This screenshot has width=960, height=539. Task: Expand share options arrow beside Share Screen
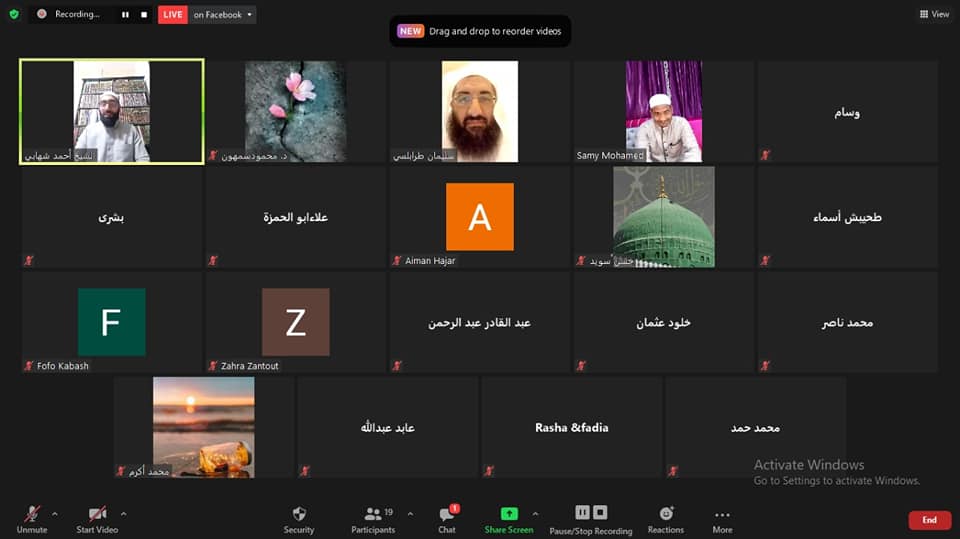click(536, 514)
